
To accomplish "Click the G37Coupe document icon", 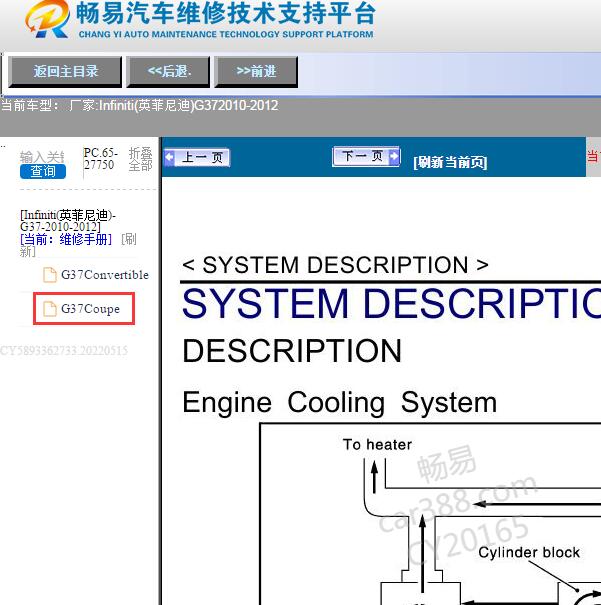I will click(49, 309).
